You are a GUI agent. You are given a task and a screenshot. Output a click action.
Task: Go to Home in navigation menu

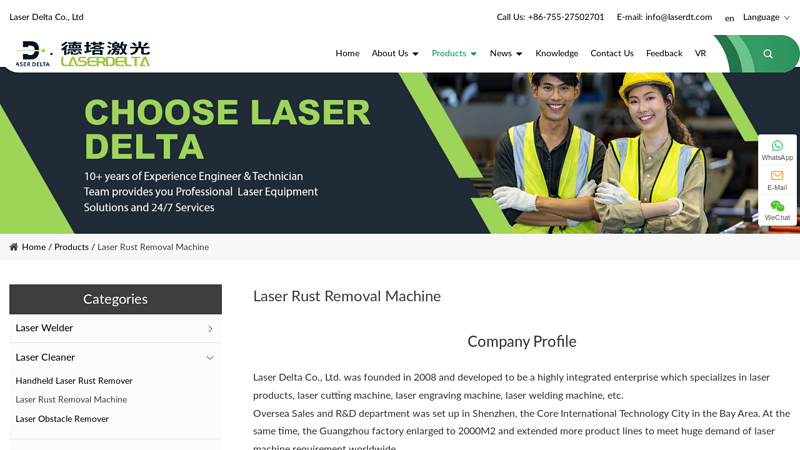[x=347, y=54]
